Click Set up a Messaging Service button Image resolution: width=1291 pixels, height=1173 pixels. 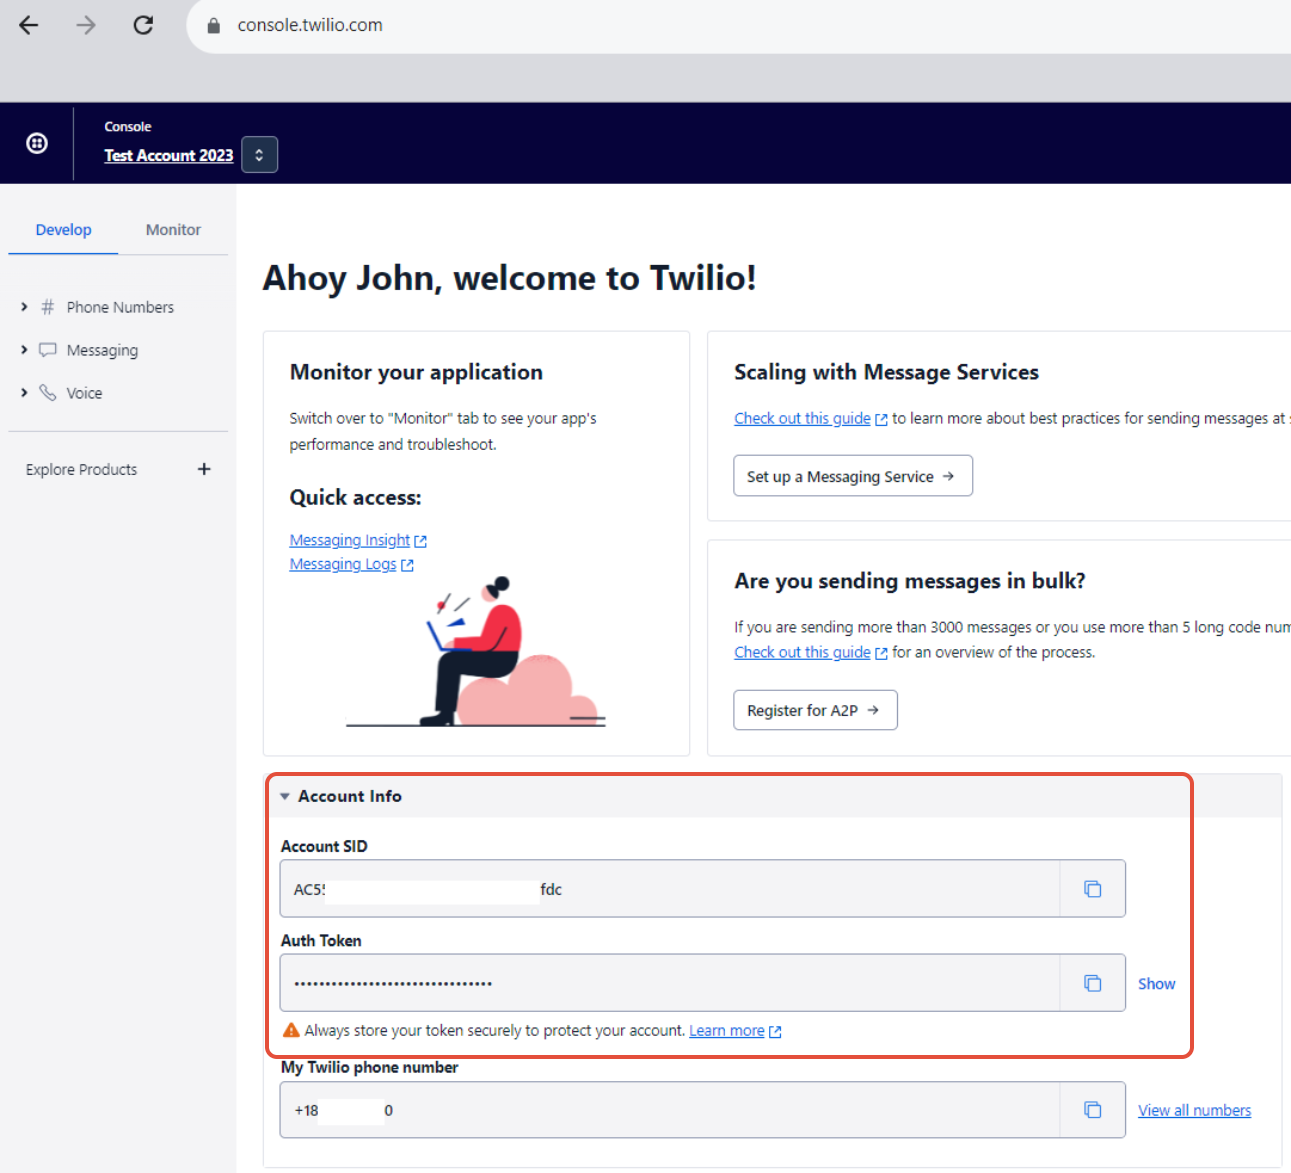tap(853, 476)
